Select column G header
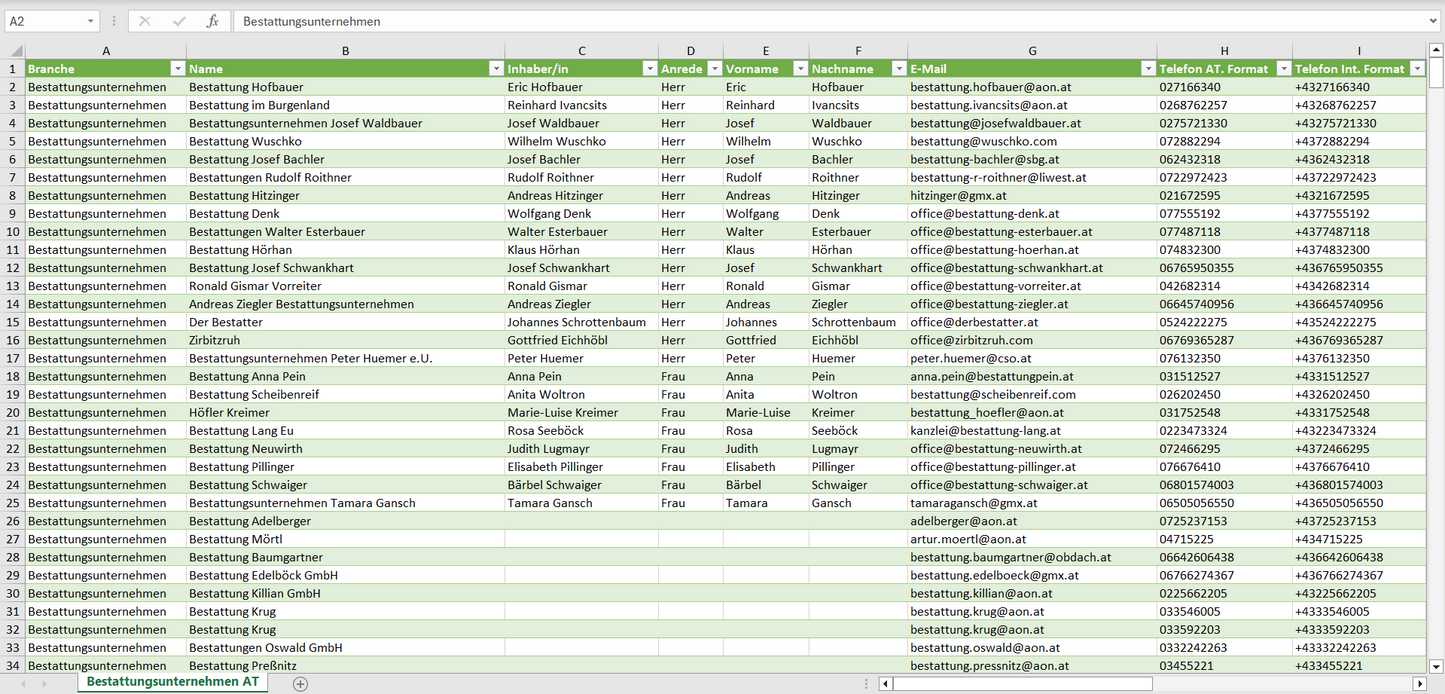1445x694 pixels. (x=1032, y=51)
